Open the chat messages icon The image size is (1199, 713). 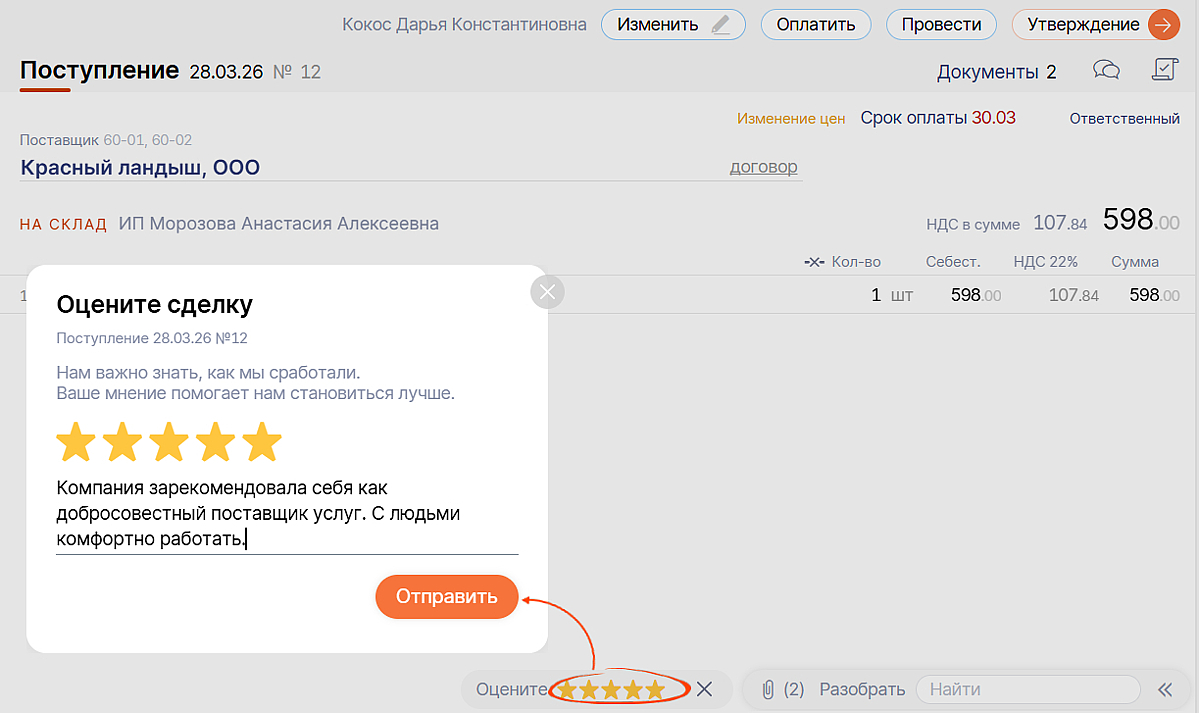(1106, 70)
